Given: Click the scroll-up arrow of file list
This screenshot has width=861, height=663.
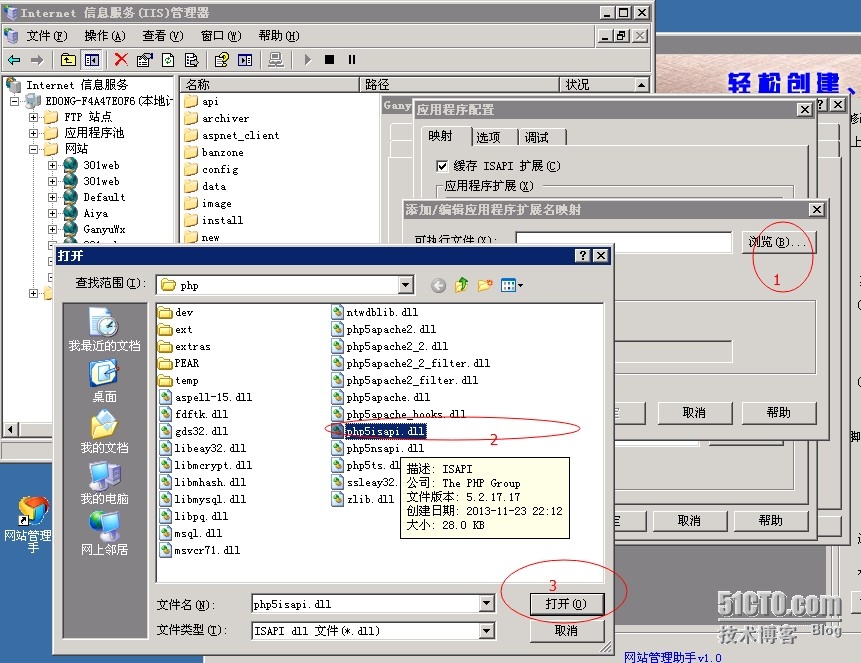Looking at the screenshot, I should tap(641, 85).
